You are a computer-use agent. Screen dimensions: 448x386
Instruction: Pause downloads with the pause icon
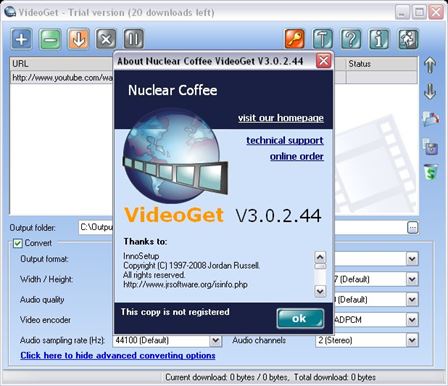click(x=134, y=39)
